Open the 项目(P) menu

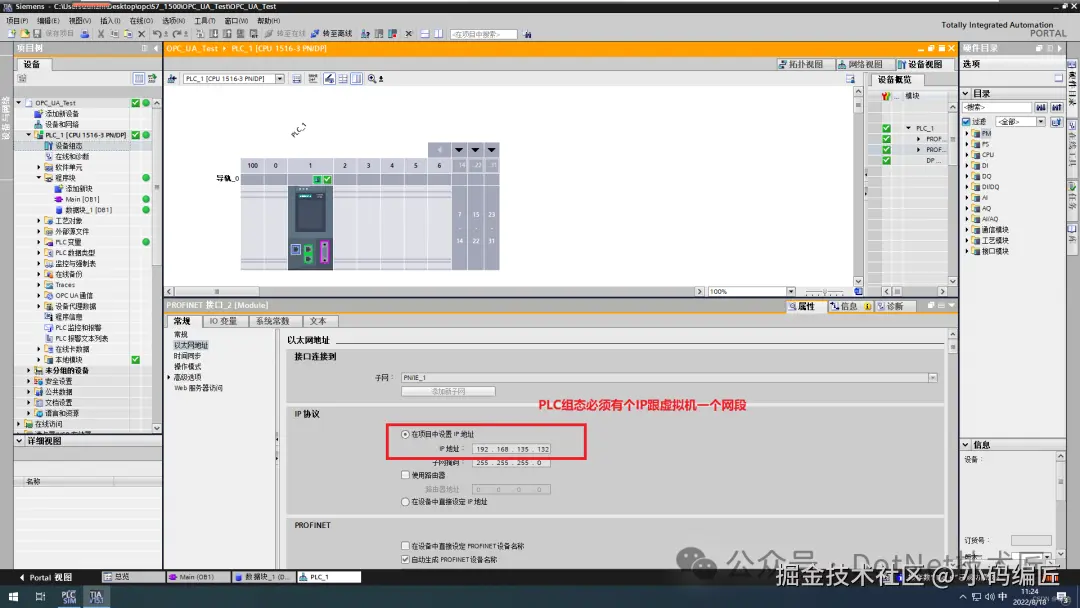[17, 21]
